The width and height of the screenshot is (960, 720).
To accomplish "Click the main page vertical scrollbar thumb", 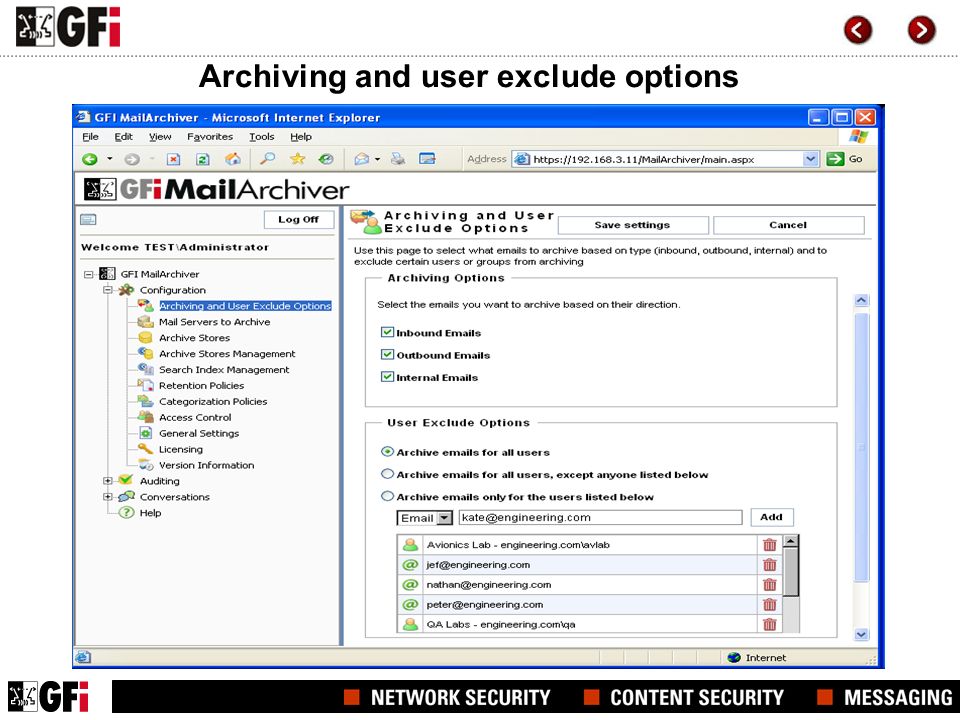I will point(861,447).
